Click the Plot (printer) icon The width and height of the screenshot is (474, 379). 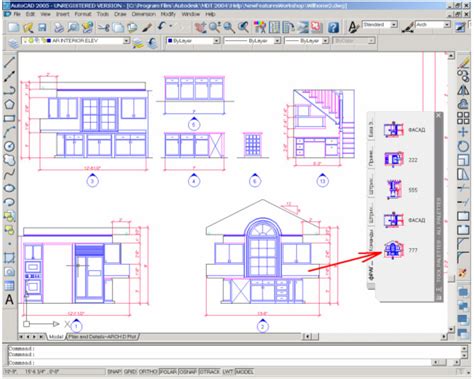point(59,27)
